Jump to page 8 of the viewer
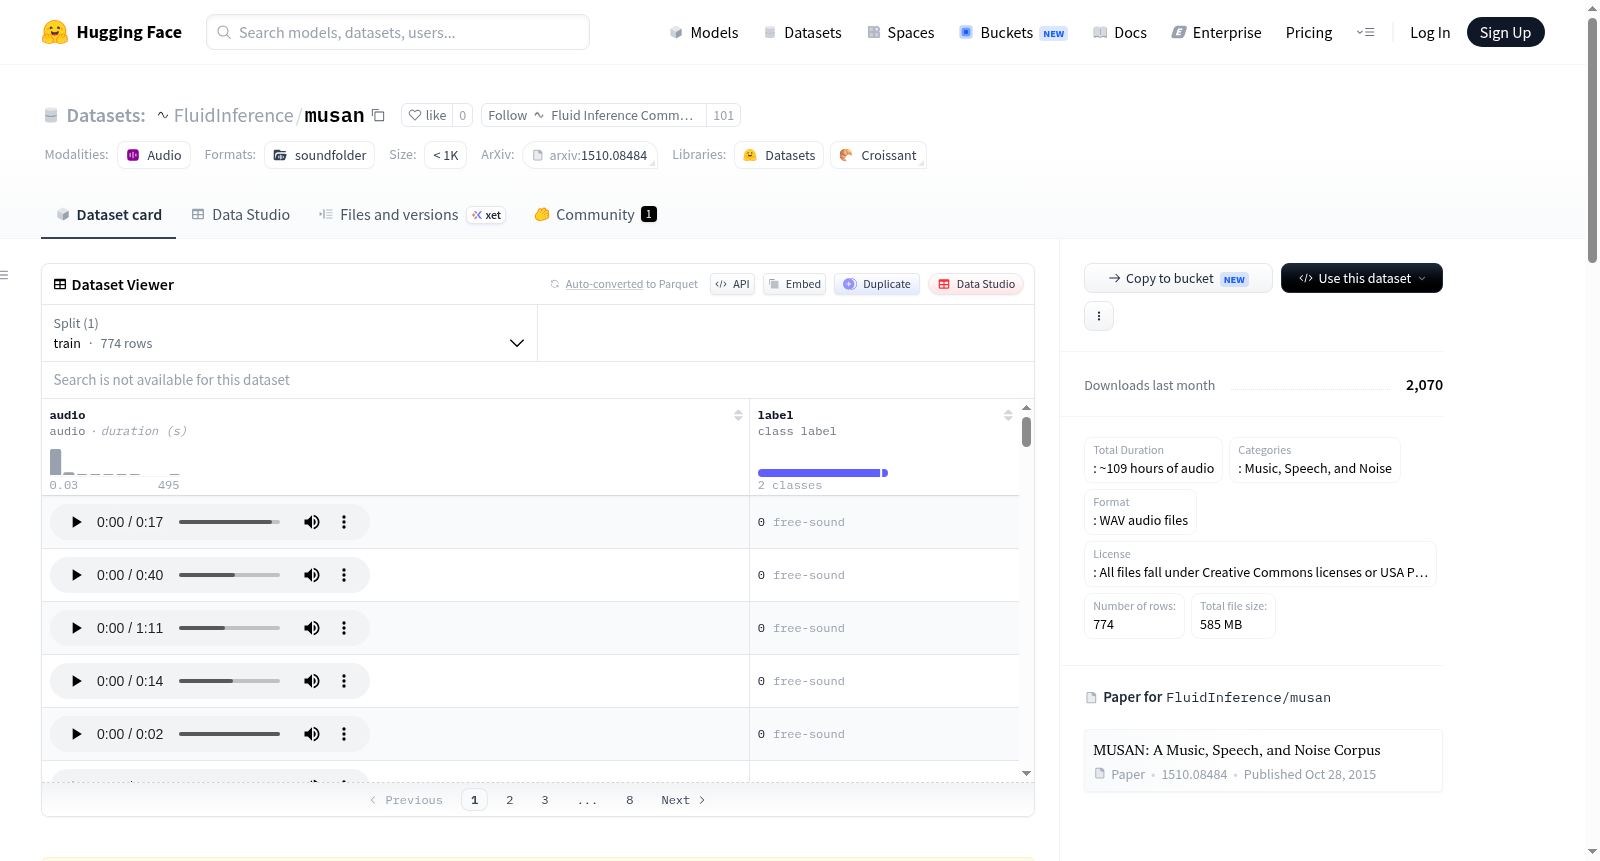 pyautogui.click(x=630, y=800)
